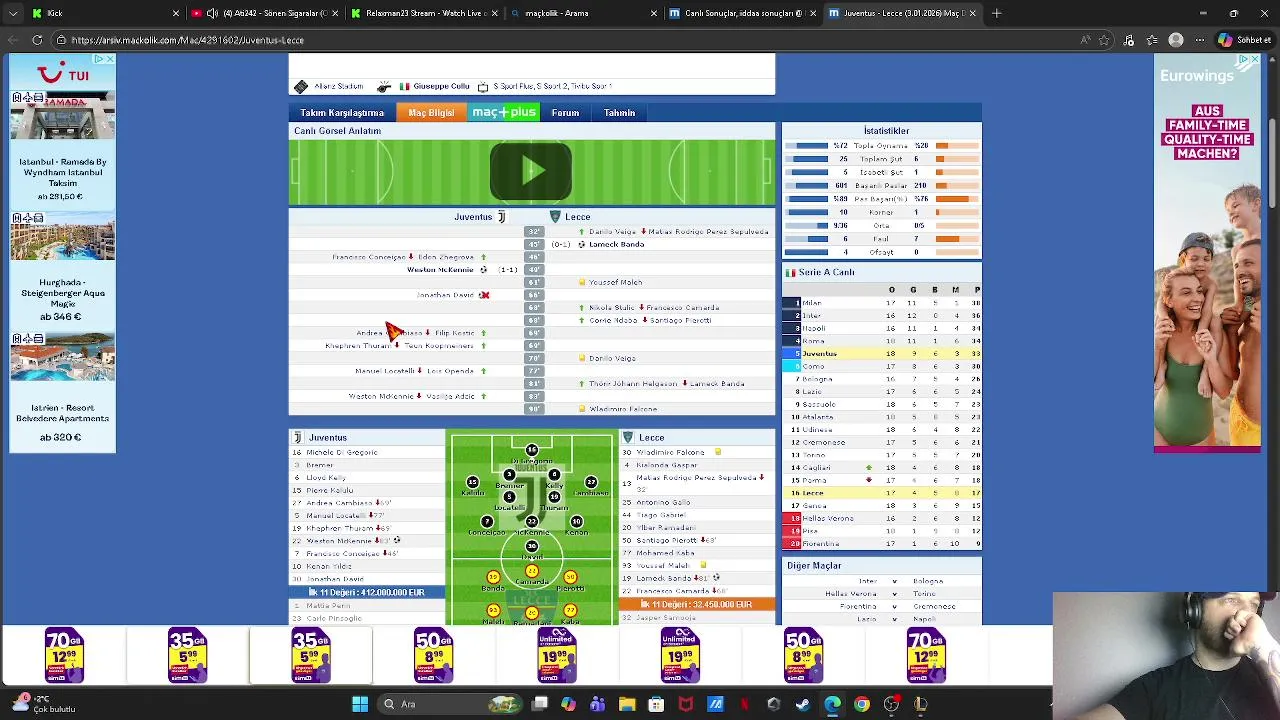Open Netflix from the taskbar

tap(744, 704)
